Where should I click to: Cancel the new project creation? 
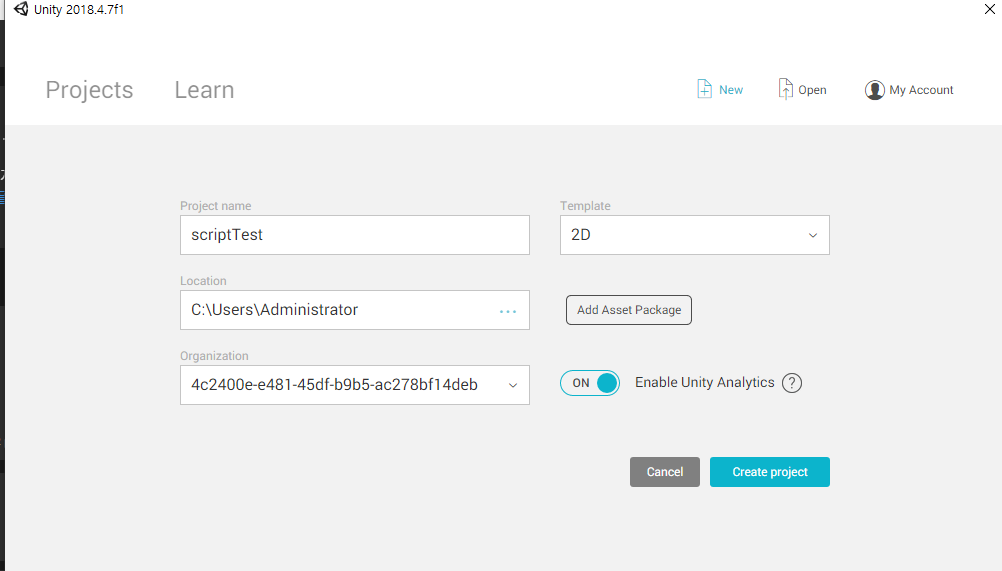point(665,472)
